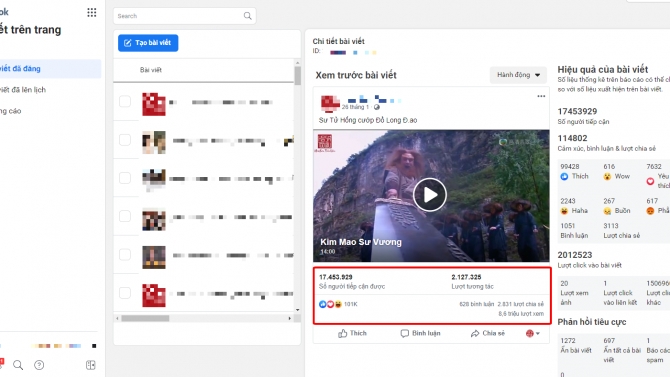This screenshot has width=670, height=377.
Task: Click the search magnifier in the Search box
Action: 247,16
